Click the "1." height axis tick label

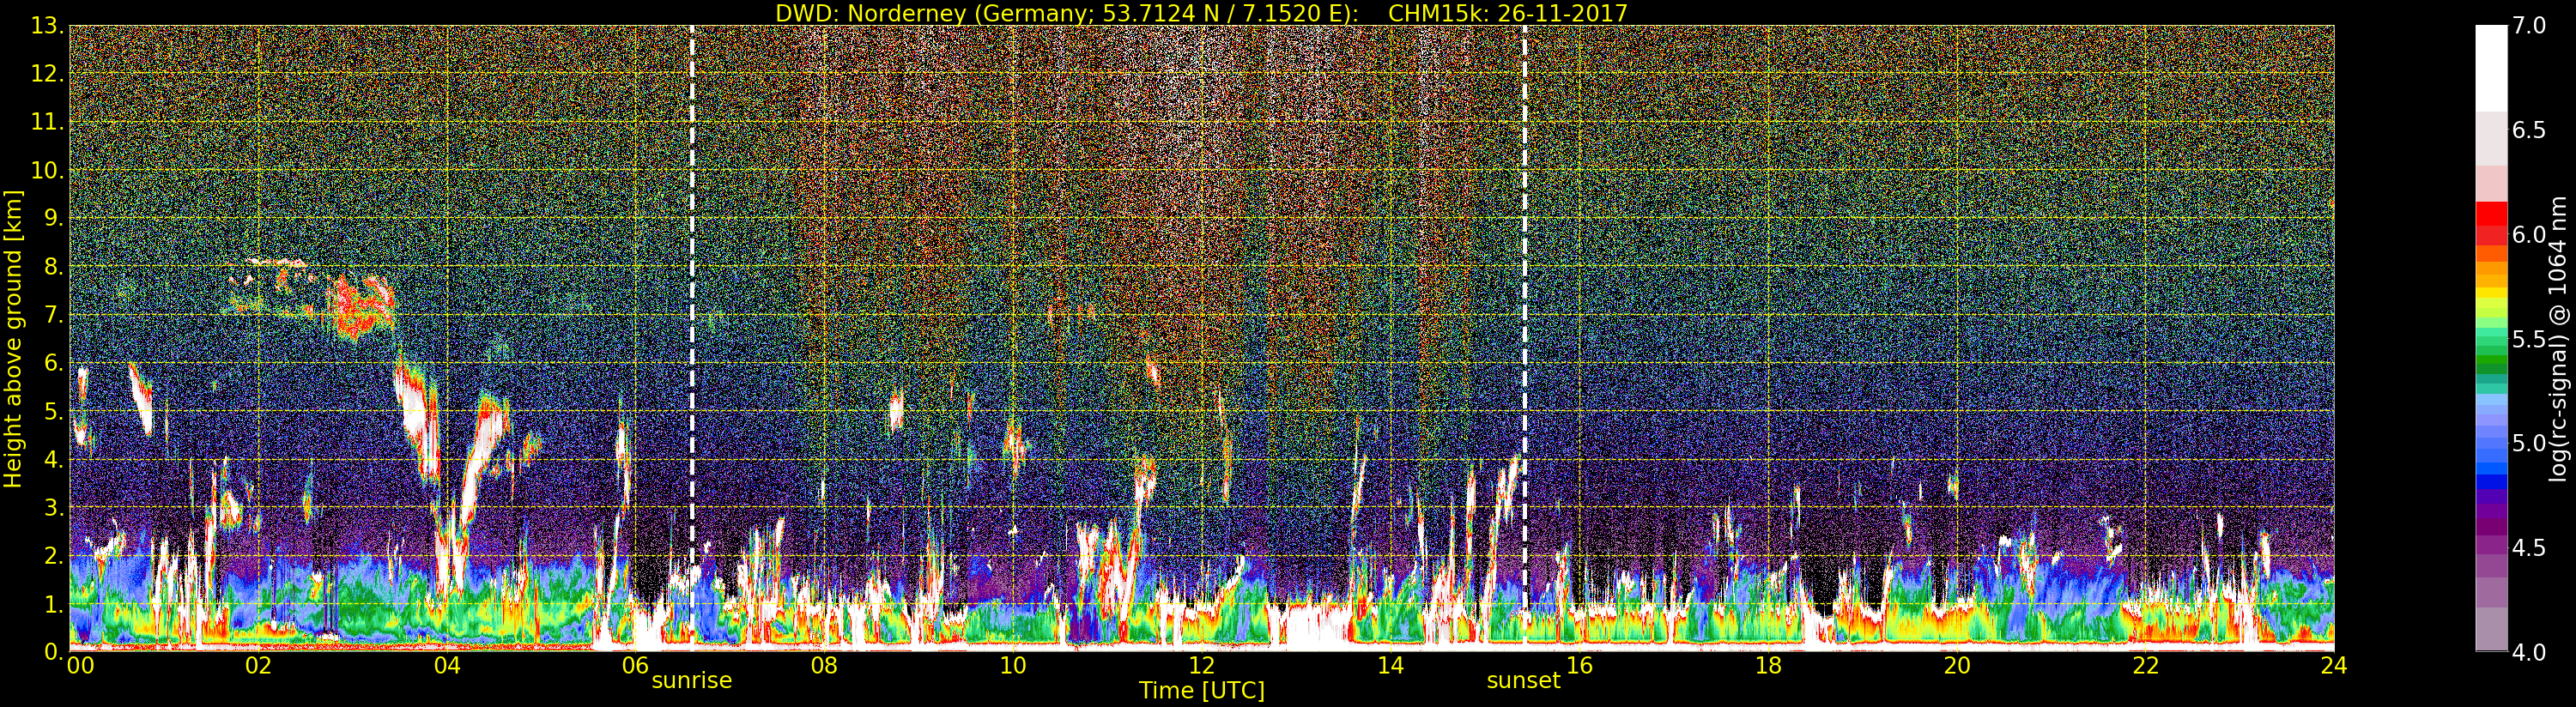[53, 604]
